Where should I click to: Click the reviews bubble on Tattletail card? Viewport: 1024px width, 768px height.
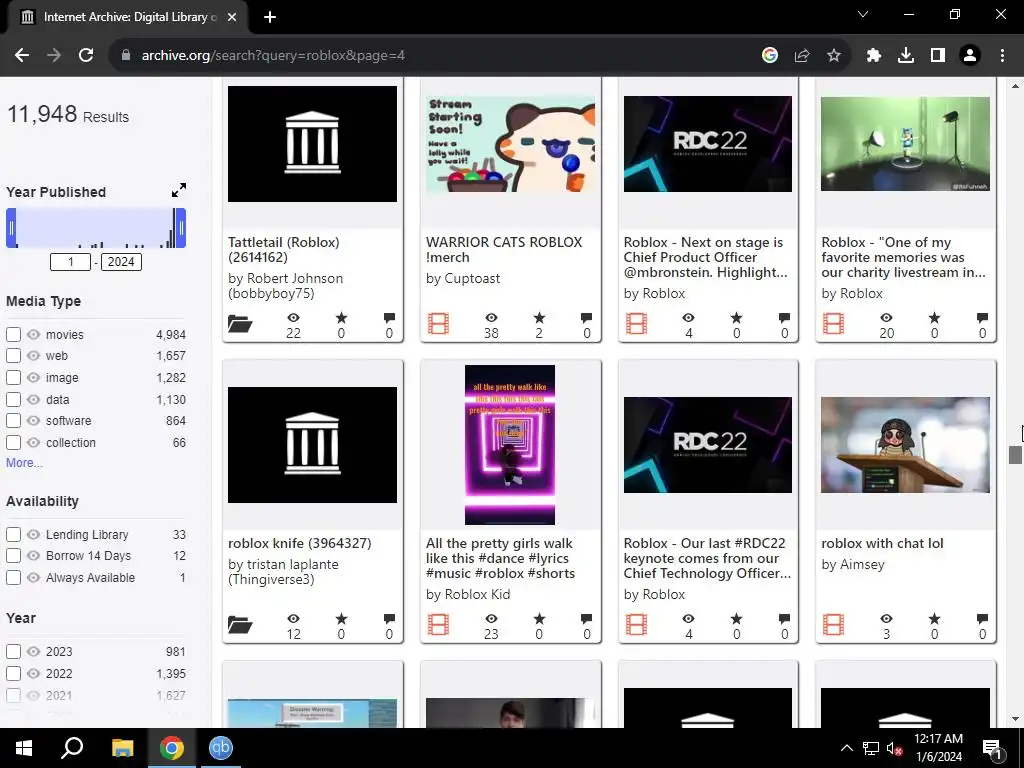pyautogui.click(x=389, y=318)
